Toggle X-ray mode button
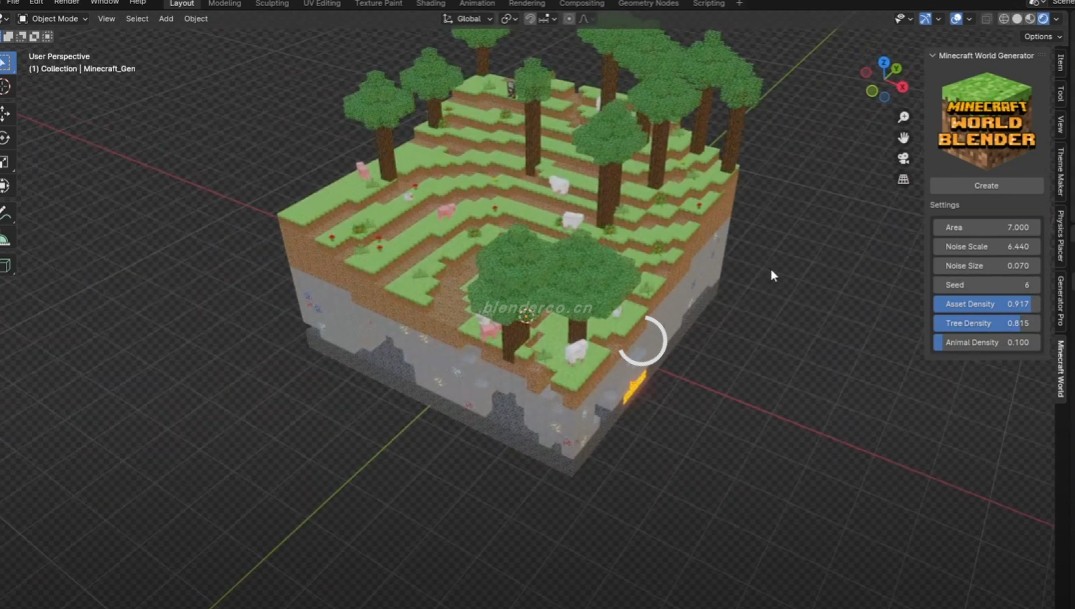Image resolution: width=1075 pixels, height=609 pixels. pyautogui.click(x=987, y=19)
